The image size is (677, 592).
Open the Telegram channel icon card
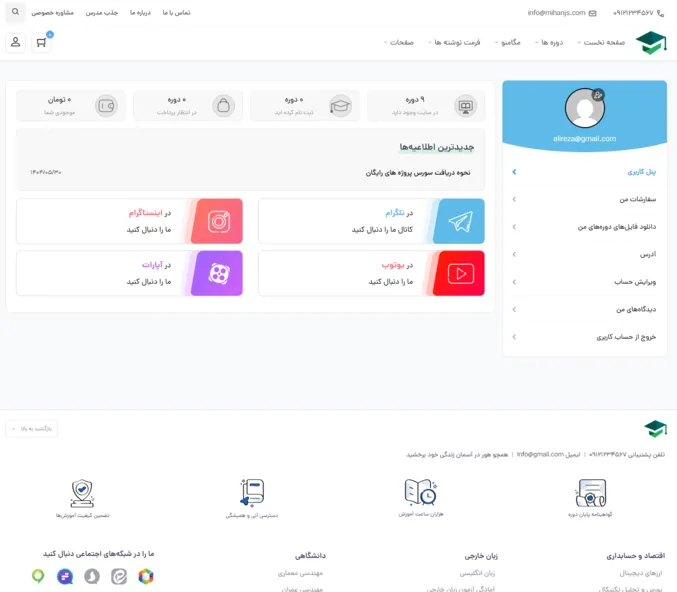459,221
